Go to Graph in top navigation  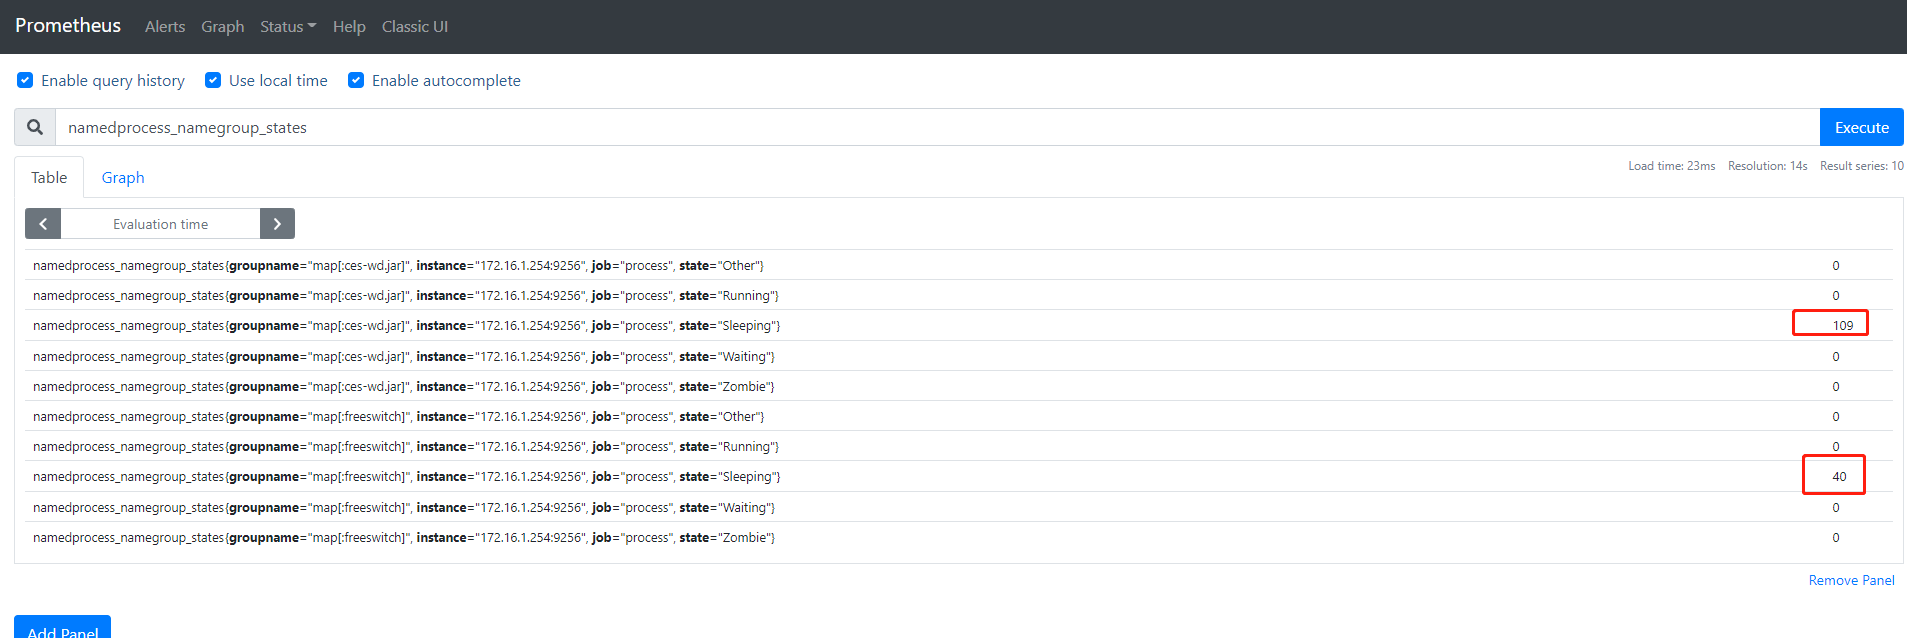point(222,26)
